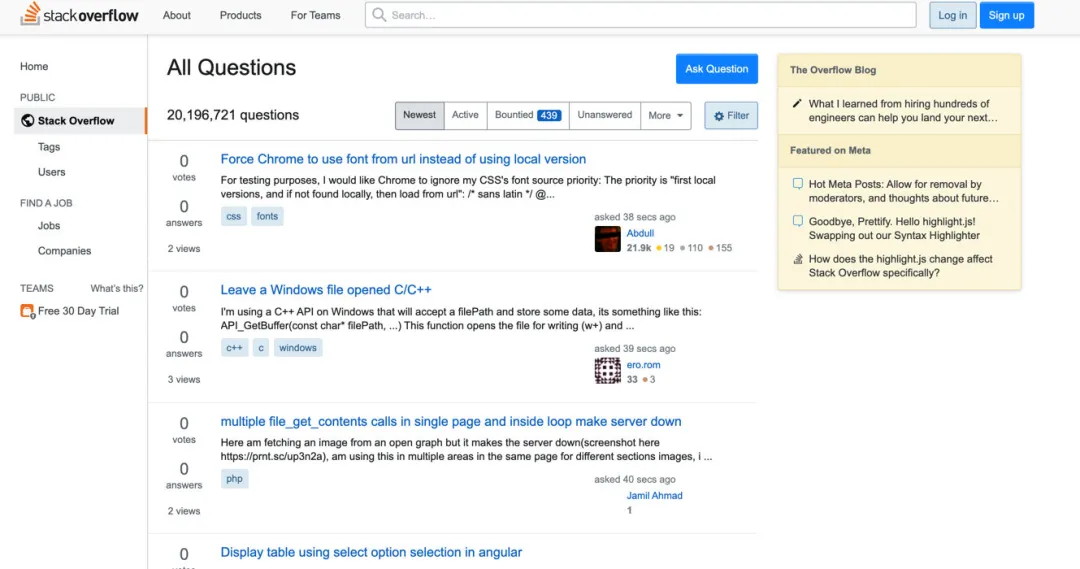Open Display table using select option question
The width and height of the screenshot is (1080, 569).
(x=371, y=552)
